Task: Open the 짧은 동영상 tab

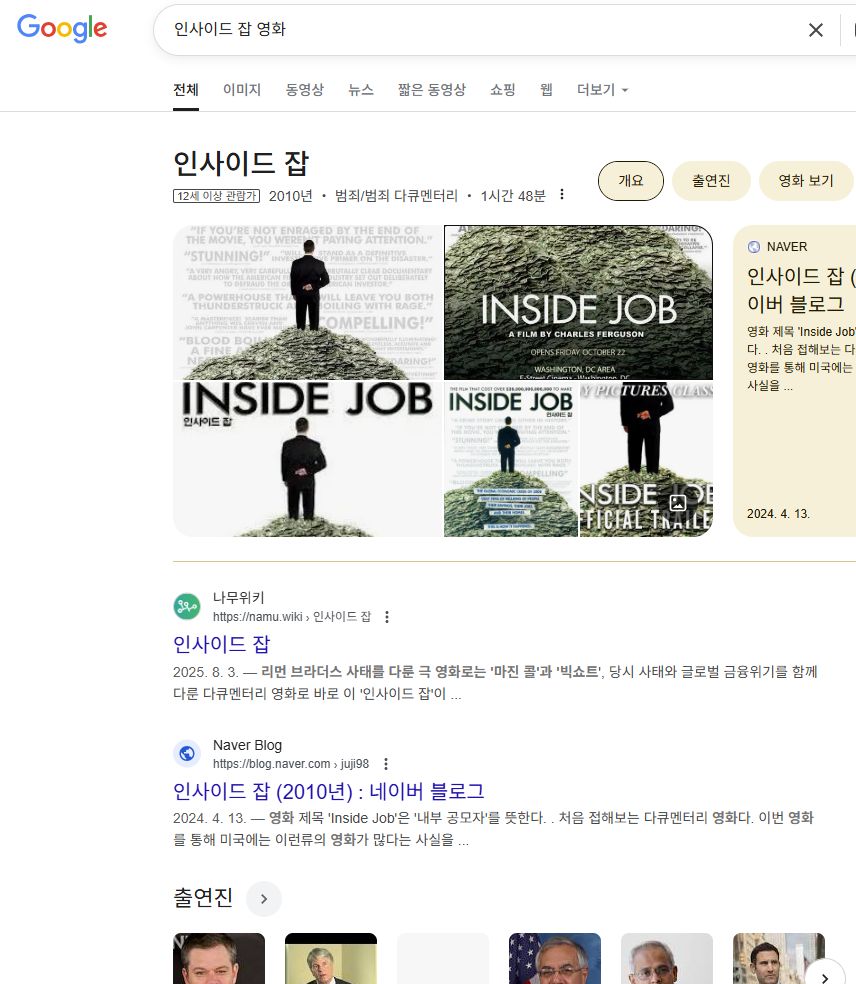Action: [x=432, y=90]
